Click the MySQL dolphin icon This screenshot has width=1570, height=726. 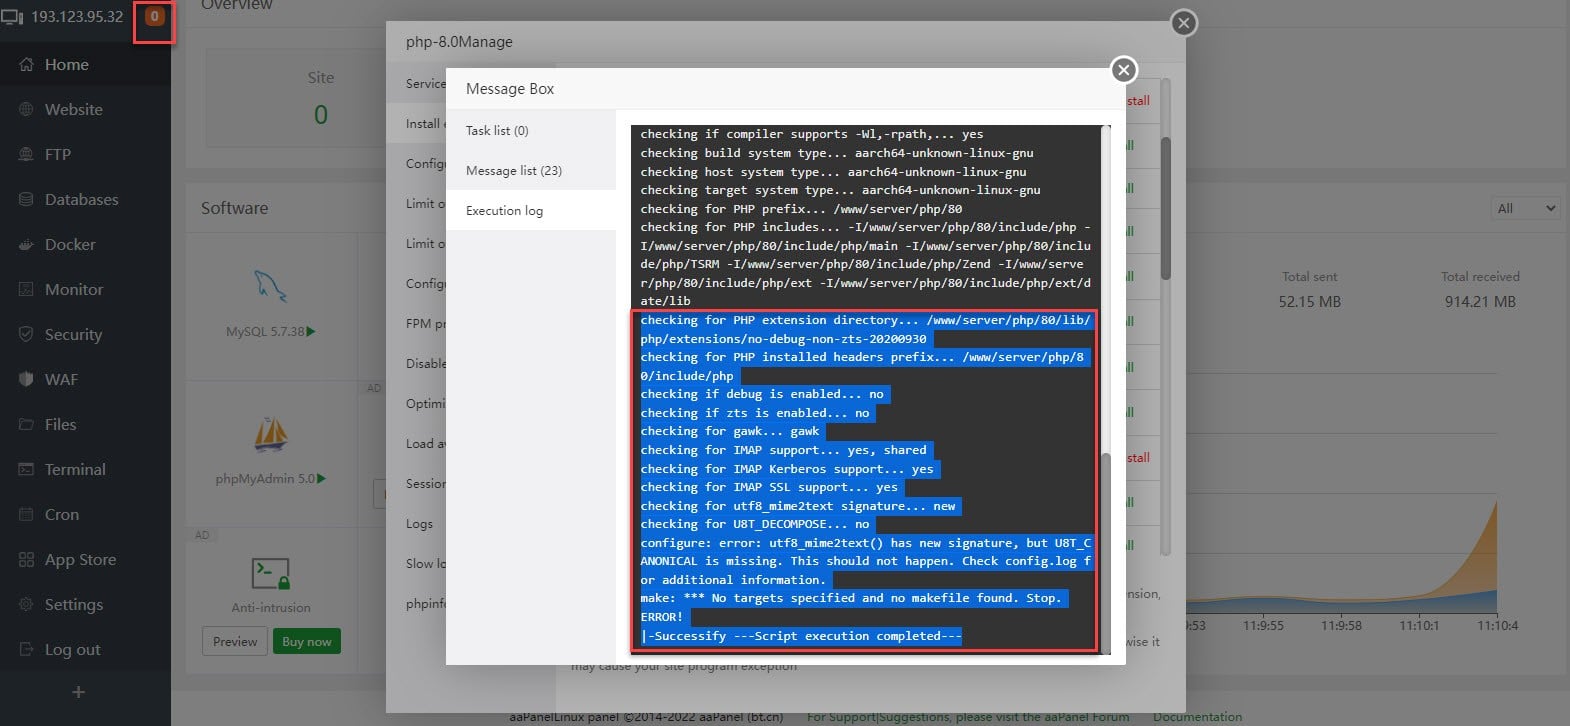pyautogui.click(x=270, y=286)
